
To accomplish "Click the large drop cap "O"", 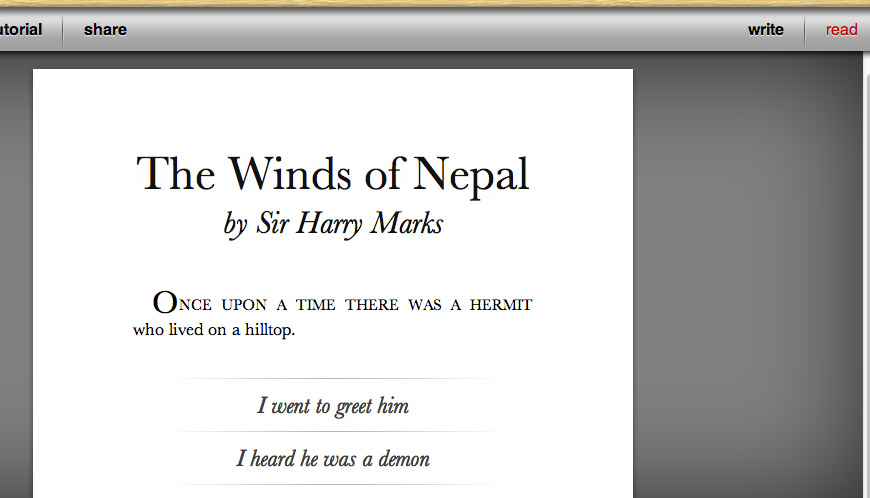I will (x=164, y=302).
